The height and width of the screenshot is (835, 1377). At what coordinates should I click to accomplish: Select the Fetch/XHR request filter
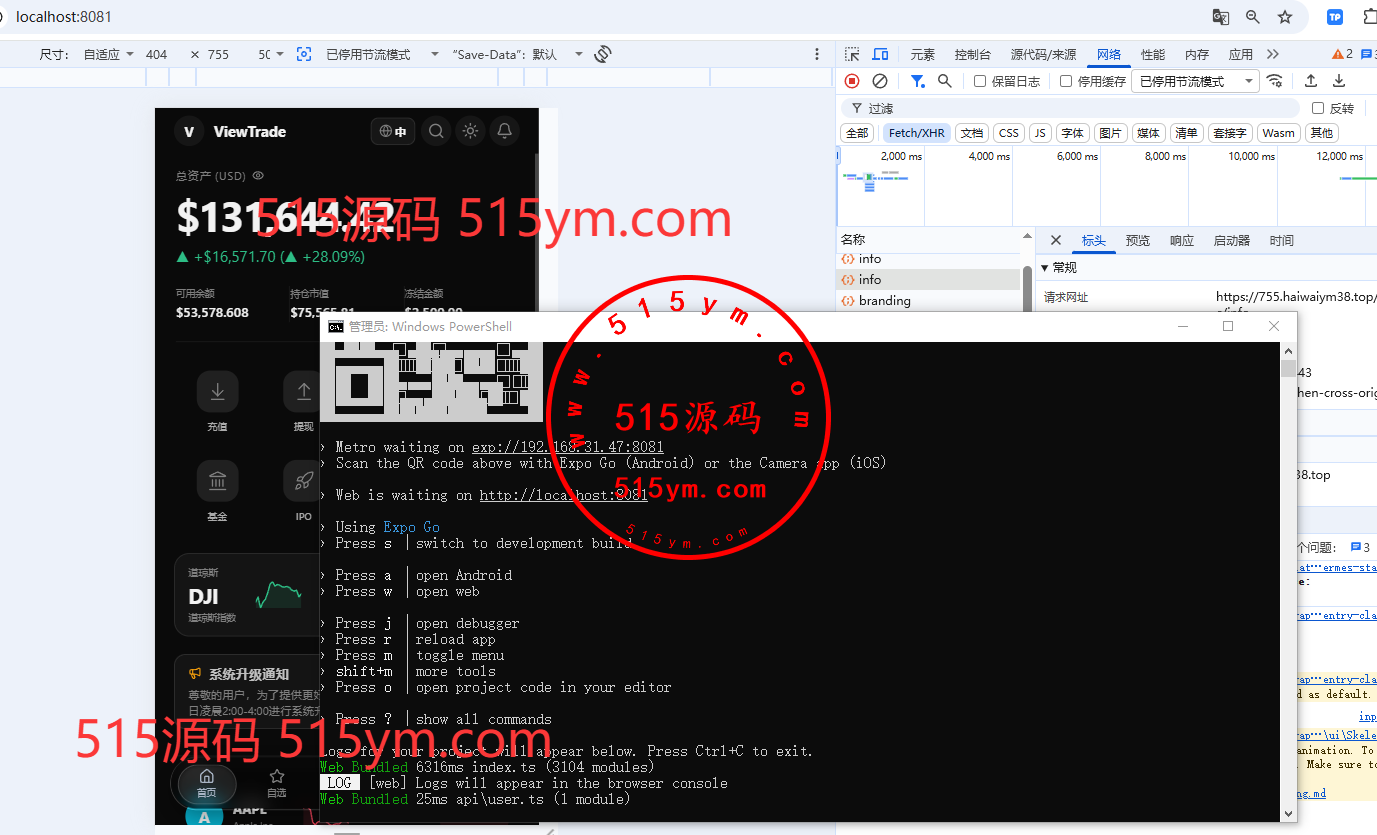click(x=917, y=133)
